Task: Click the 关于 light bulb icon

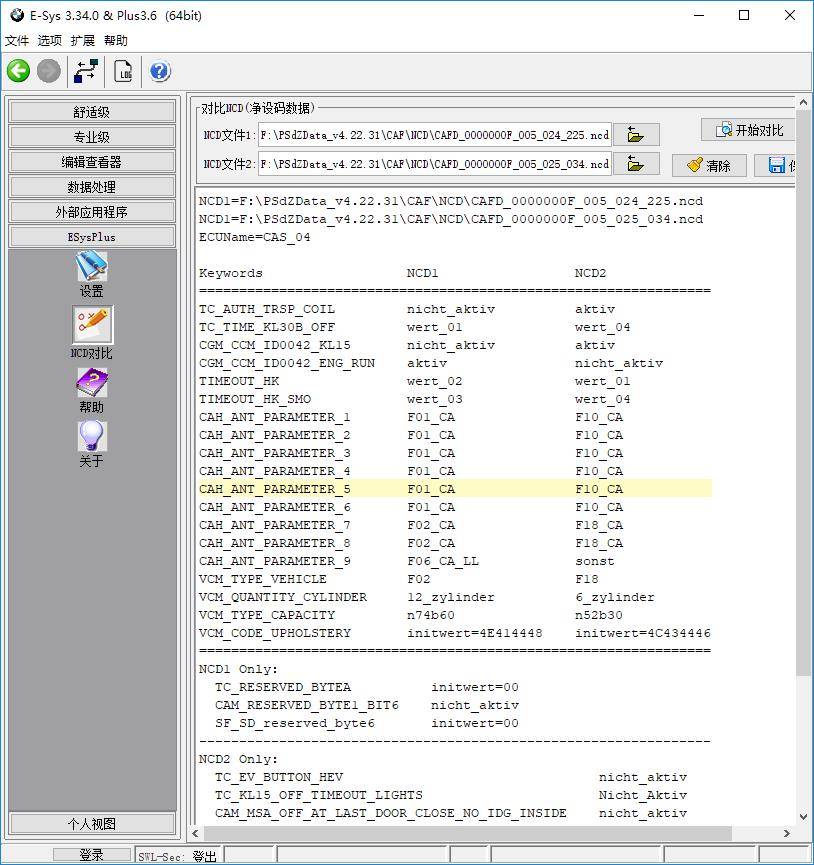Action: click(x=90, y=435)
